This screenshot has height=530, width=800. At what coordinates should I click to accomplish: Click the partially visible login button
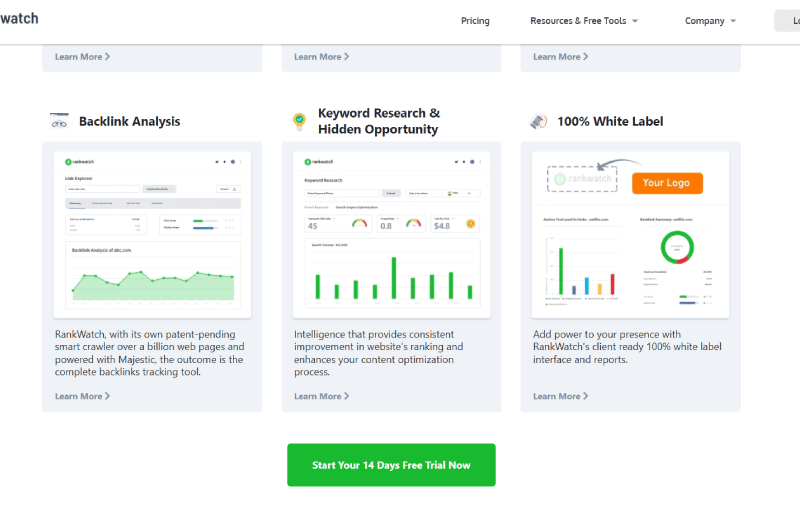[x=787, y=21]
